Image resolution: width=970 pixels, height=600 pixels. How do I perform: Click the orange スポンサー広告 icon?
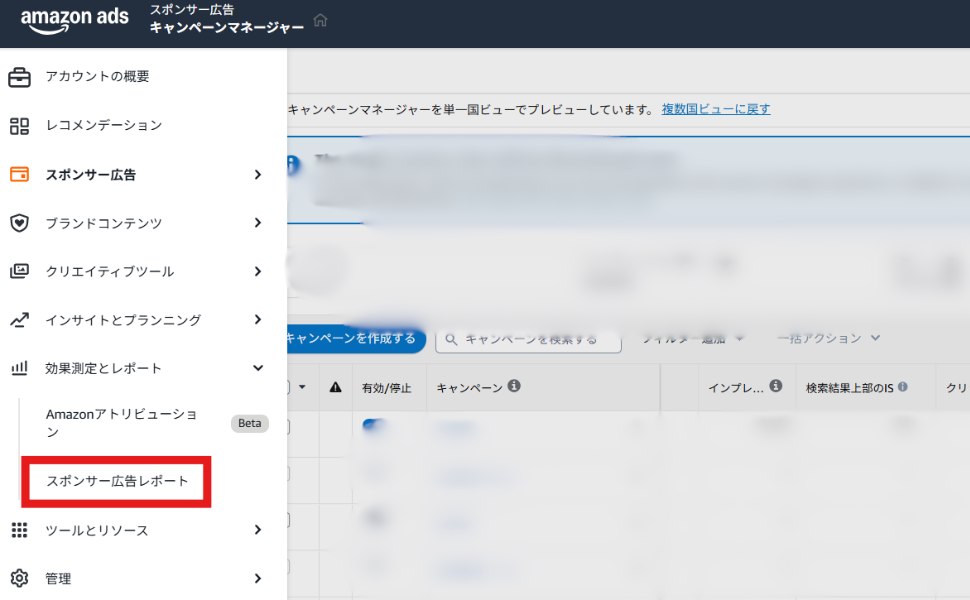[19, 174]
